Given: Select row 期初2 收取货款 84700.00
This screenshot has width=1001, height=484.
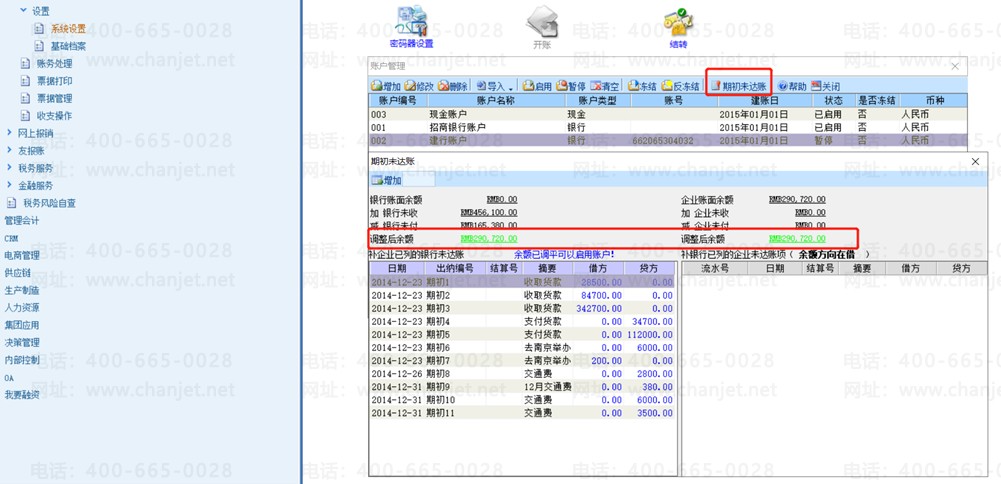Looking at the screenshot, I should pyautogui.click(x=522, y=295).
